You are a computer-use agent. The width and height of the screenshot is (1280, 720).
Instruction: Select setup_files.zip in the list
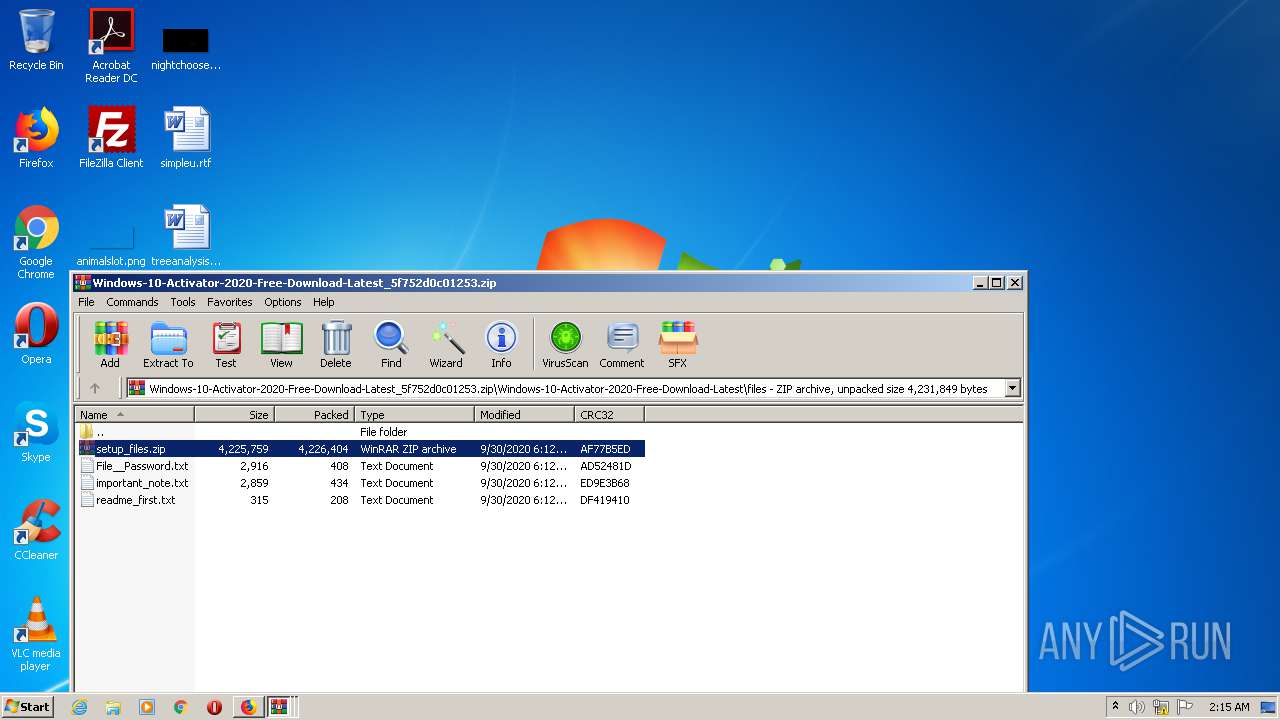pyautogui.click(x=360, y=449)
